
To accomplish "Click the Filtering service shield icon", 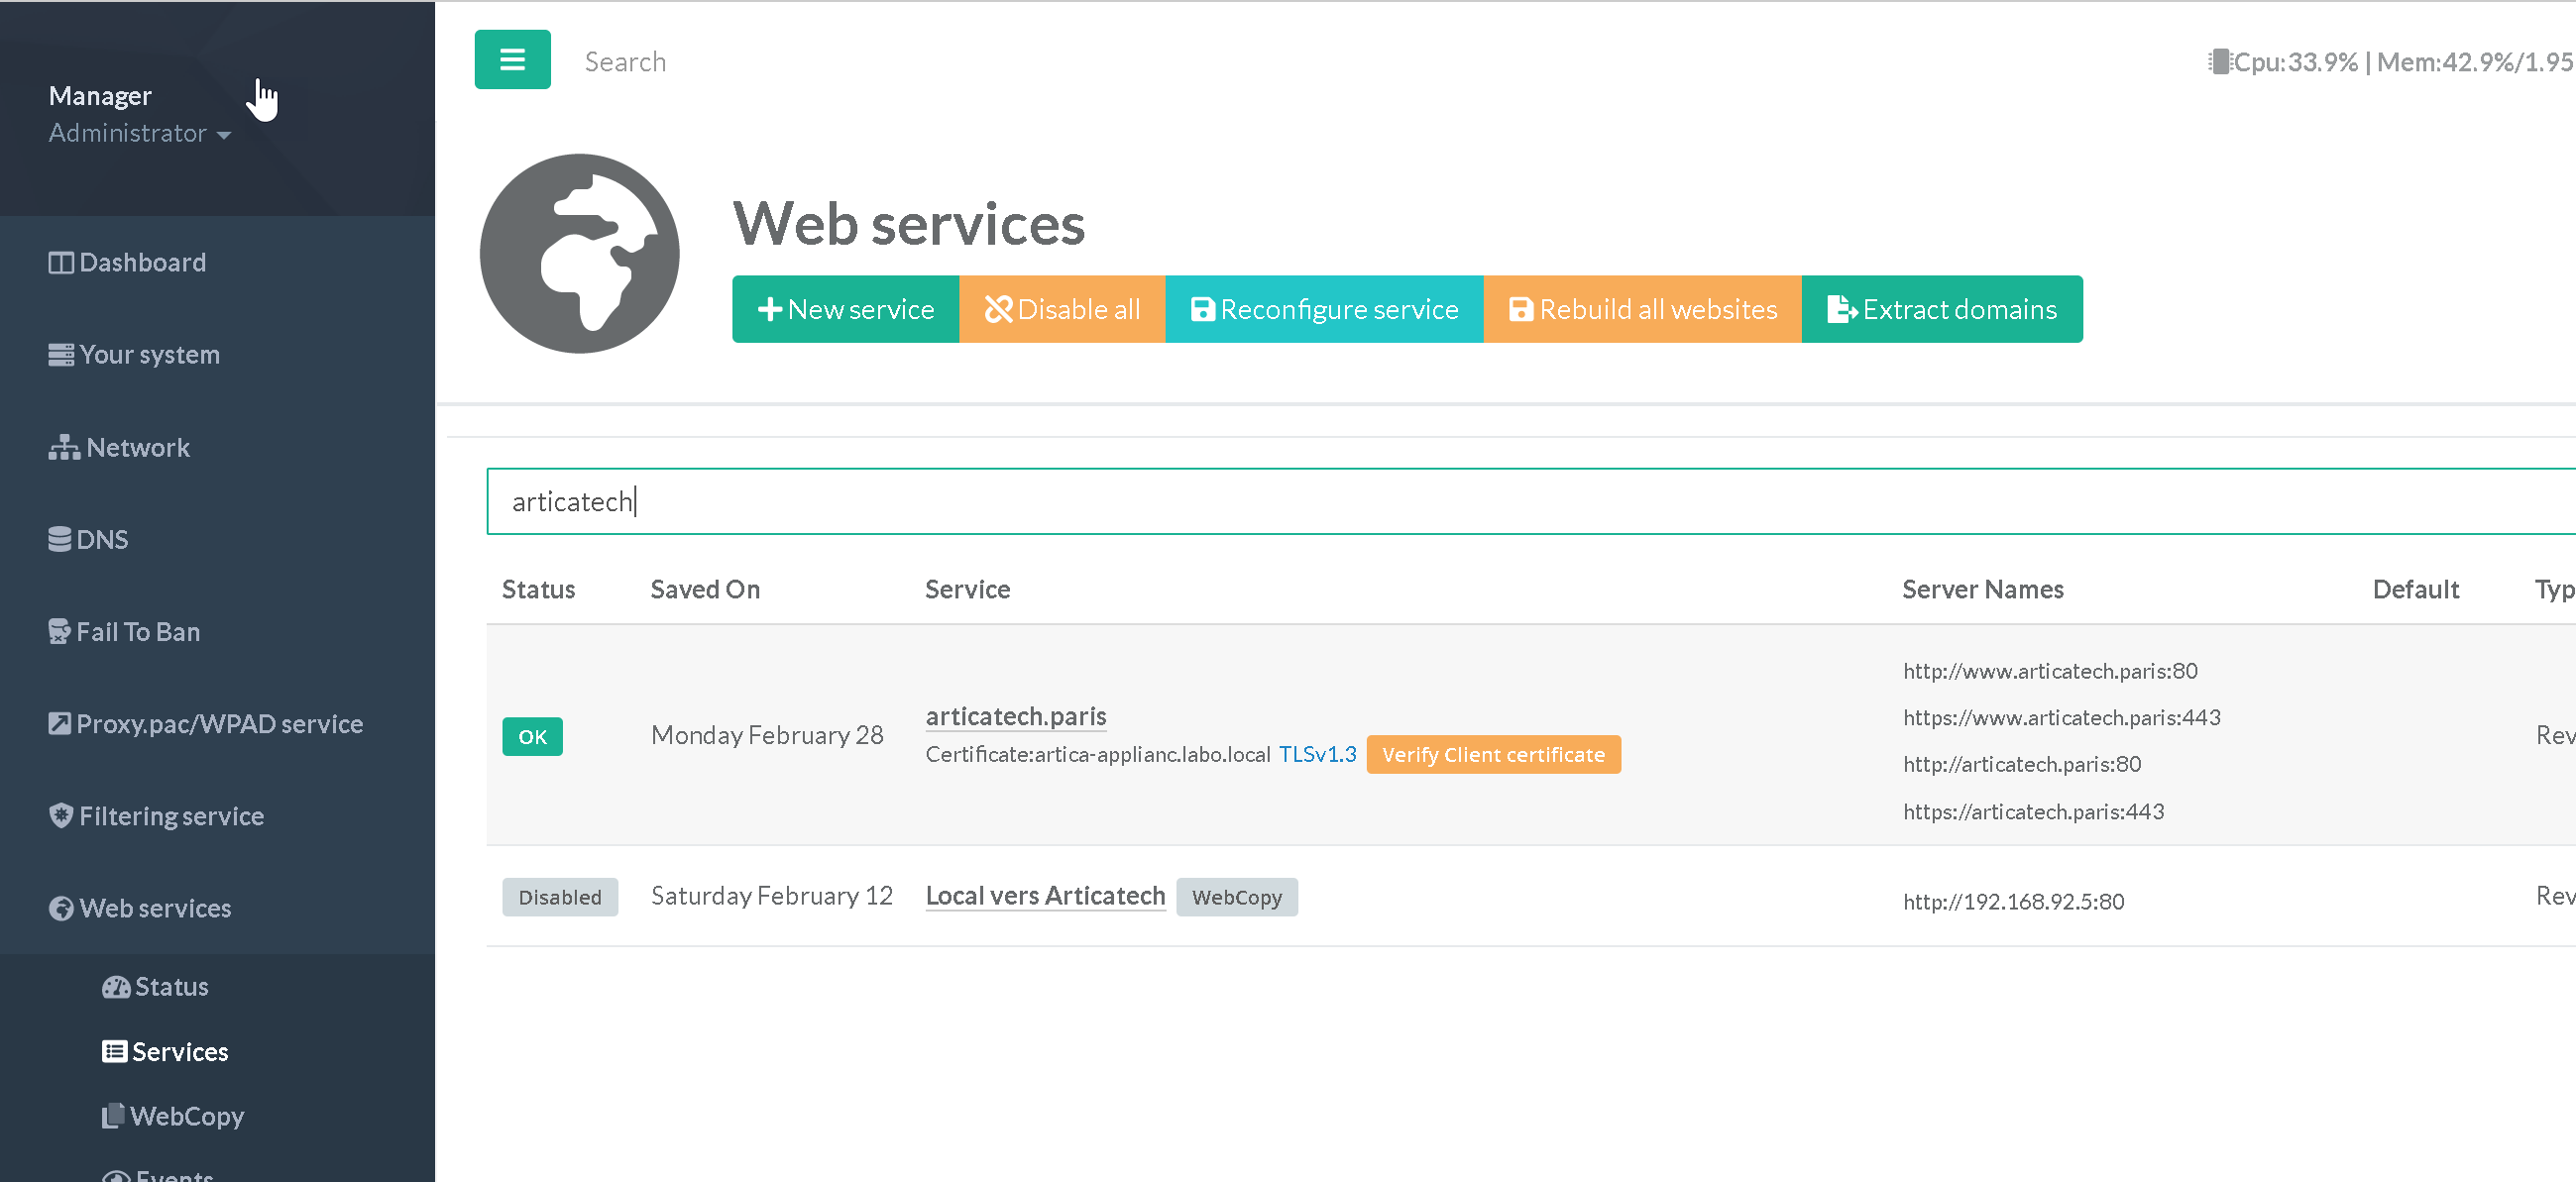I will (61, 816).
